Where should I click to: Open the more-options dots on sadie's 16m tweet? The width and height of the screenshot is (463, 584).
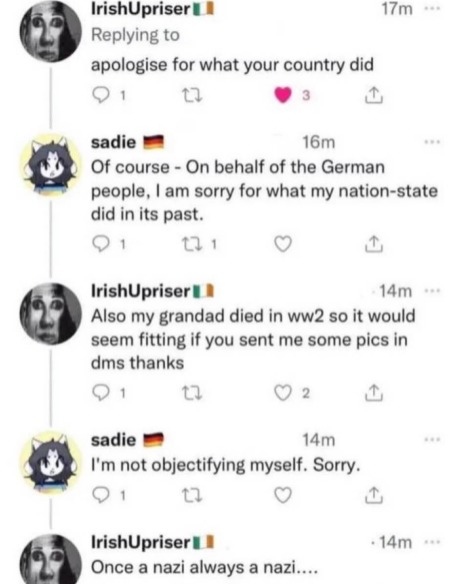432,142
